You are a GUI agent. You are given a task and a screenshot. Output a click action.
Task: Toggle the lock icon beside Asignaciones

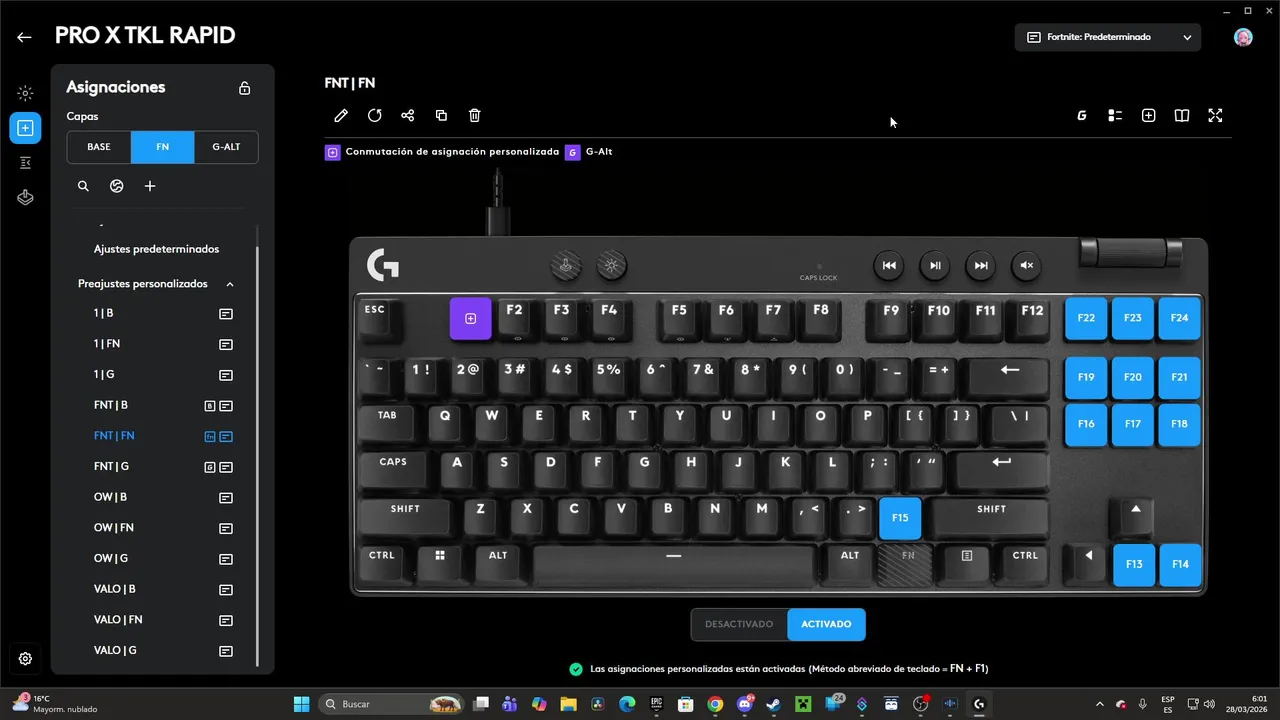pos(244,88)
